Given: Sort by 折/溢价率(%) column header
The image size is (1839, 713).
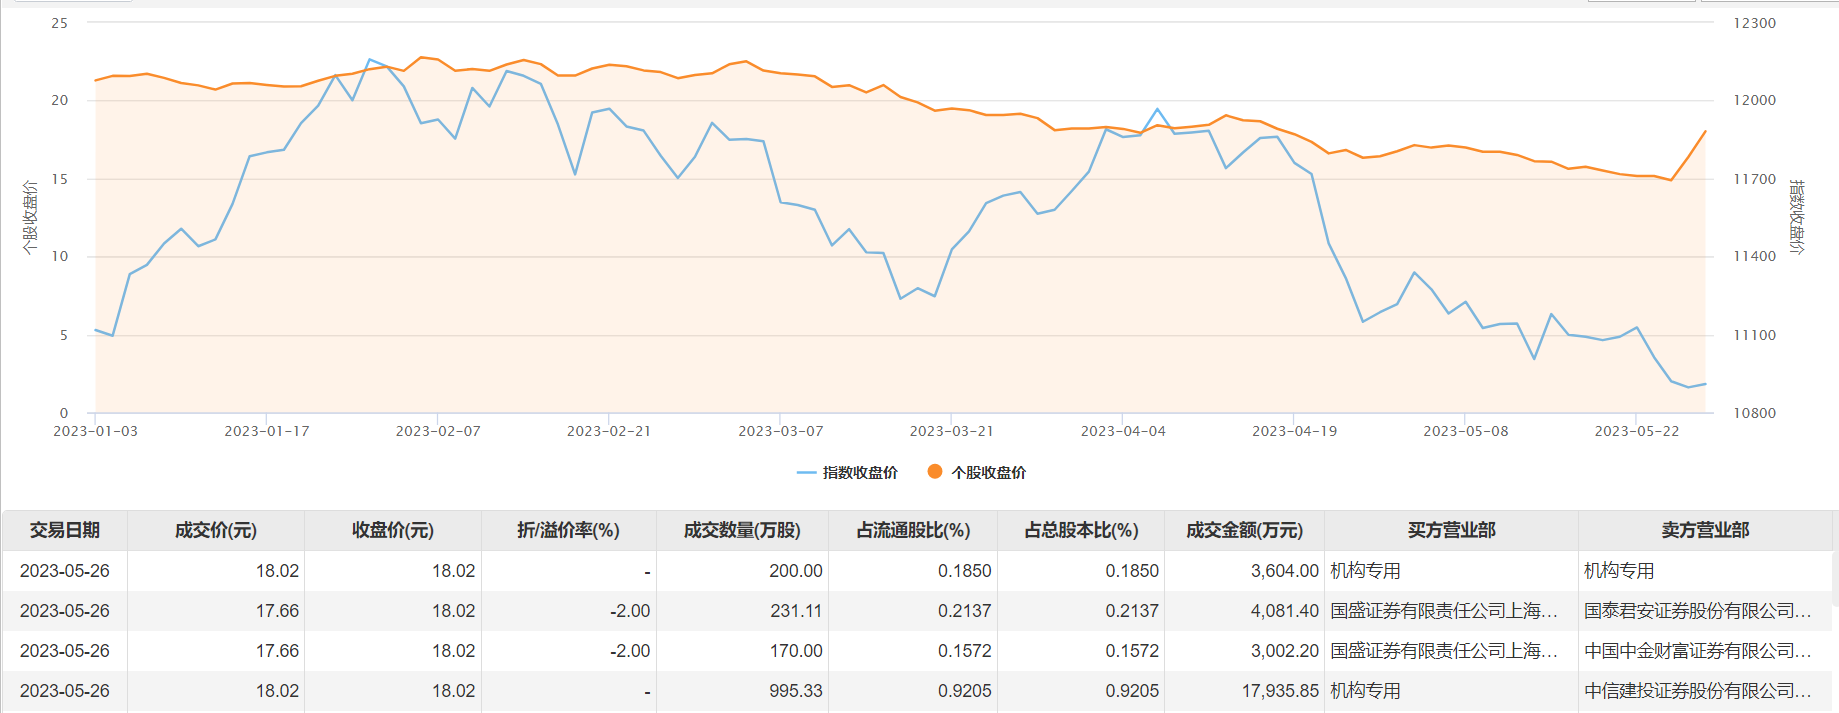Looking at the screenshot, I should click(x=568, y=530).
